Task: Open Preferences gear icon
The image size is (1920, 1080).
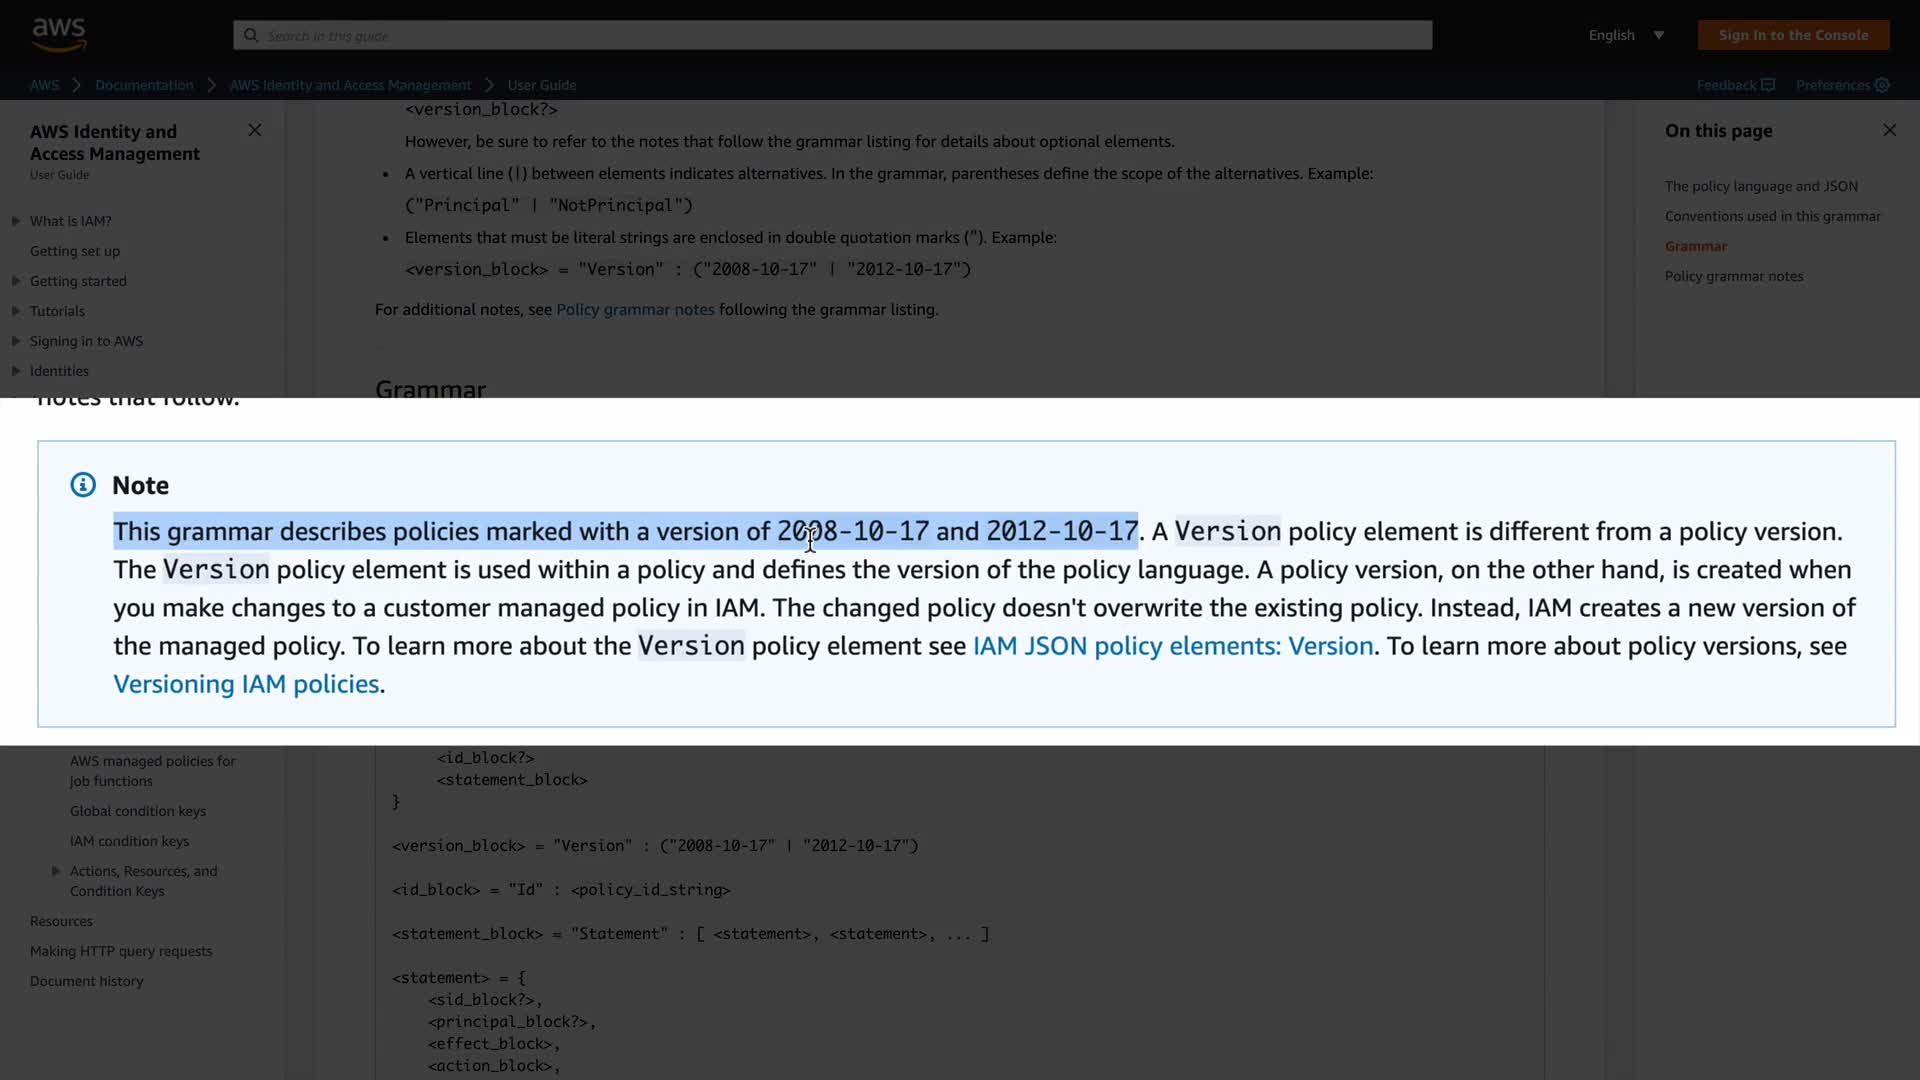Action: click(1882, 85)
